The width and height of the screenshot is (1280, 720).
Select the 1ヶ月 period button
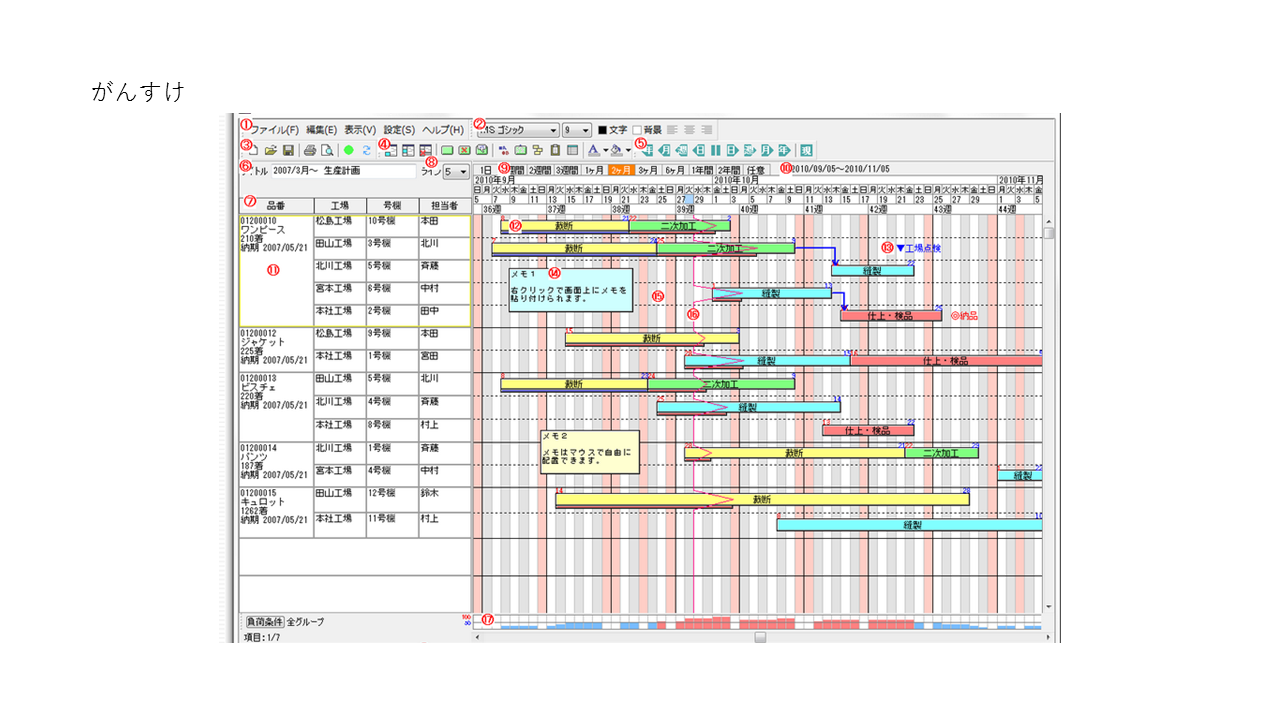(593, 169)
